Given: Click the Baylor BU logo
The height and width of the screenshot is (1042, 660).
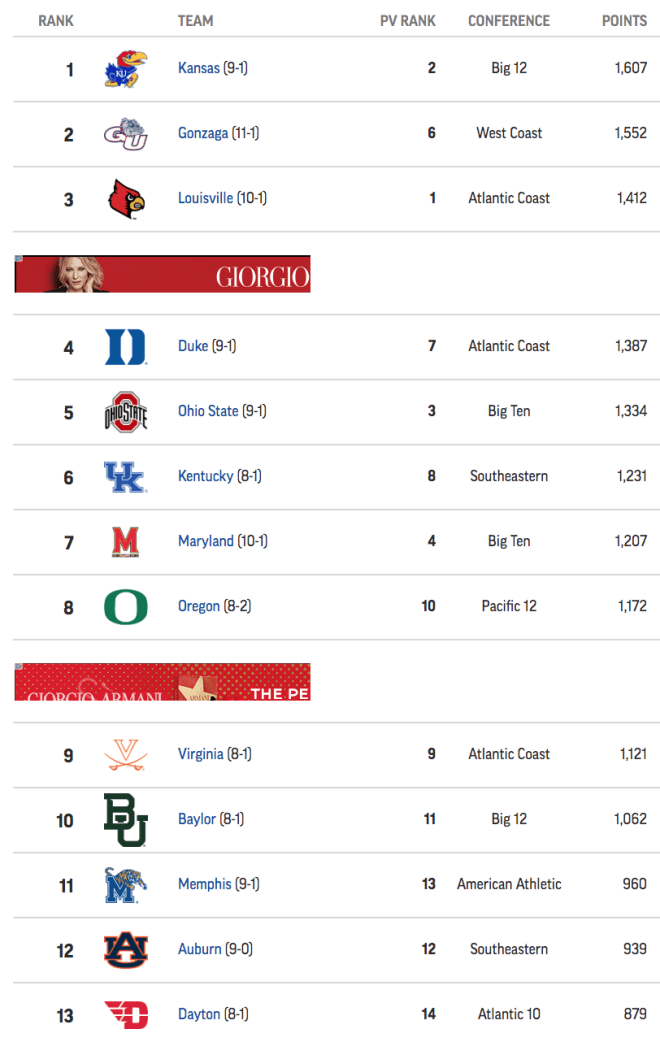Looking at the screenshot, I should (x=125, y=820).
